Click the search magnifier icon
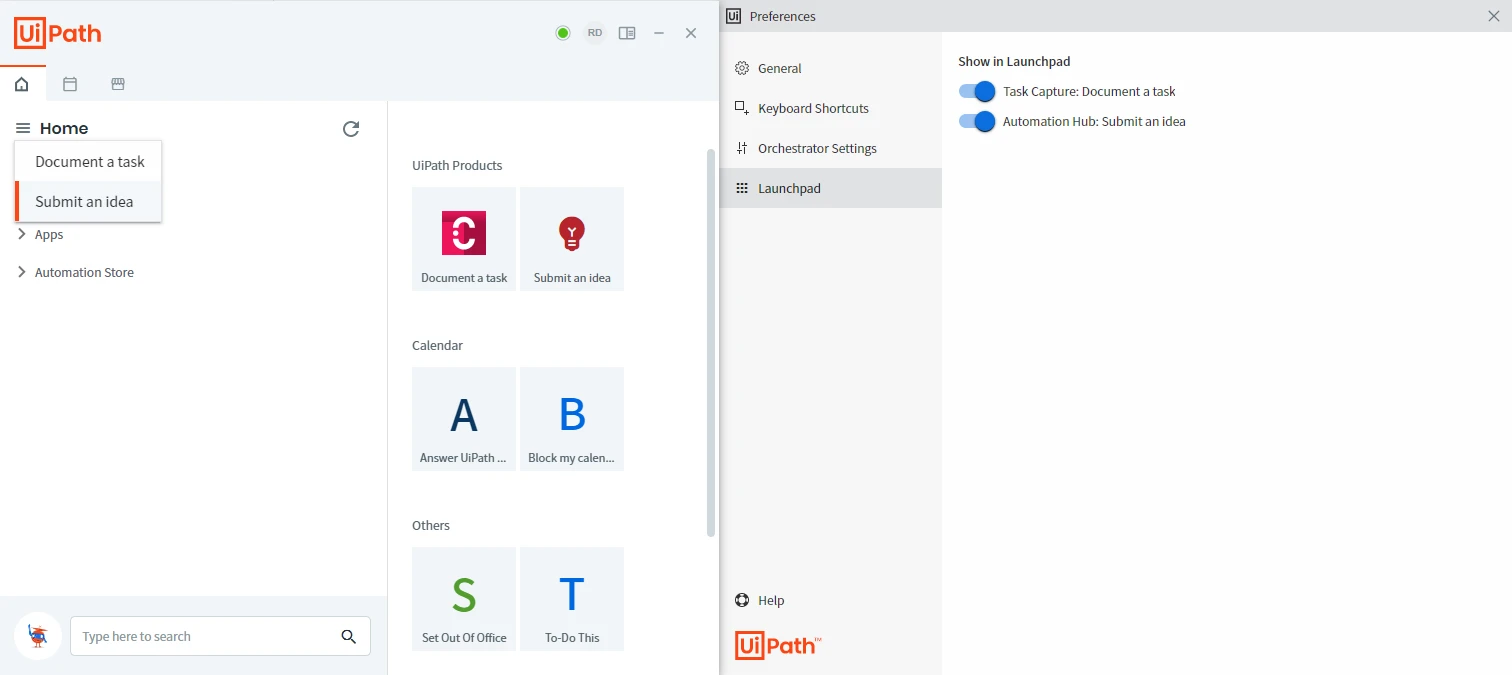 (349, 636)
